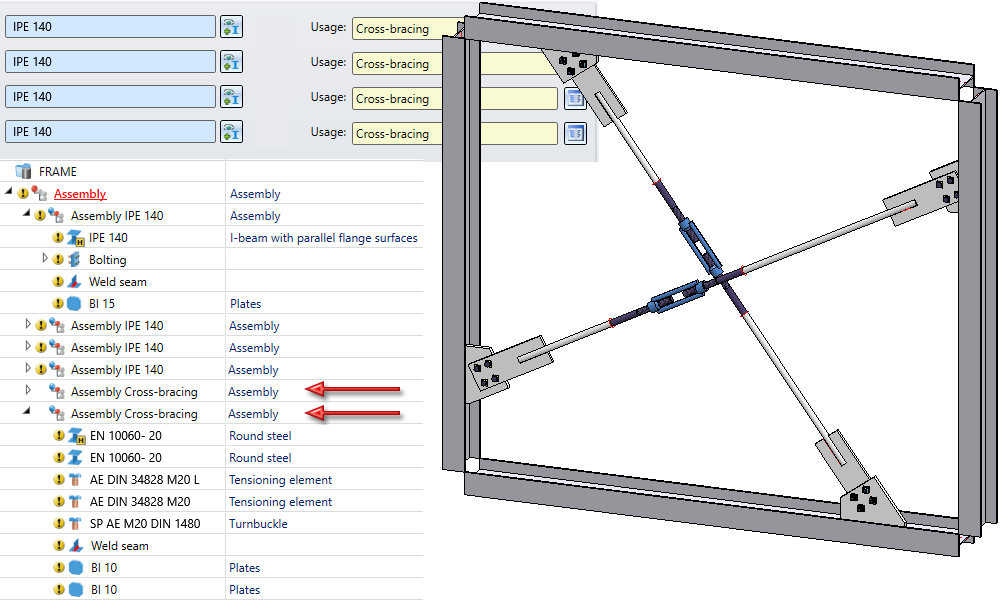Image resolution: width=1000 pixels, height=600 pixels.
Task: Expand the Assembly IPE 140 node above collapsed Cross-bracing
Action: click(x=27, y=367)
